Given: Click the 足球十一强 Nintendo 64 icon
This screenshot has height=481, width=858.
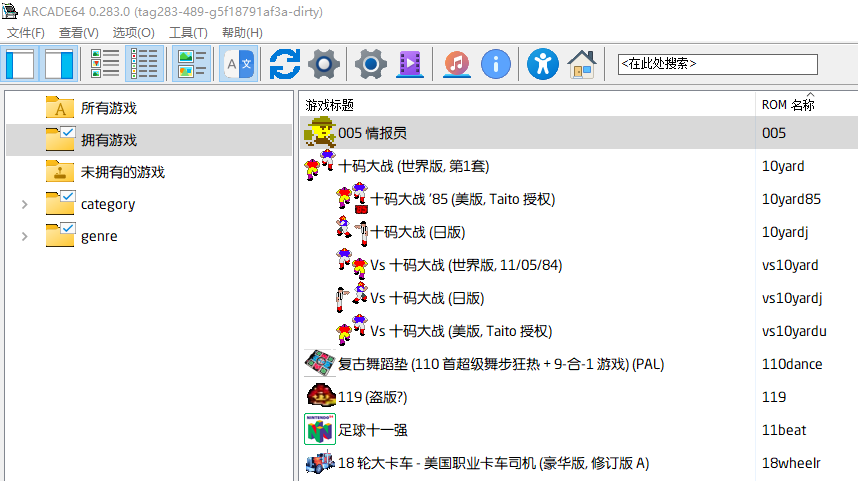Looking at the screenshot, I should click(320, 430).
